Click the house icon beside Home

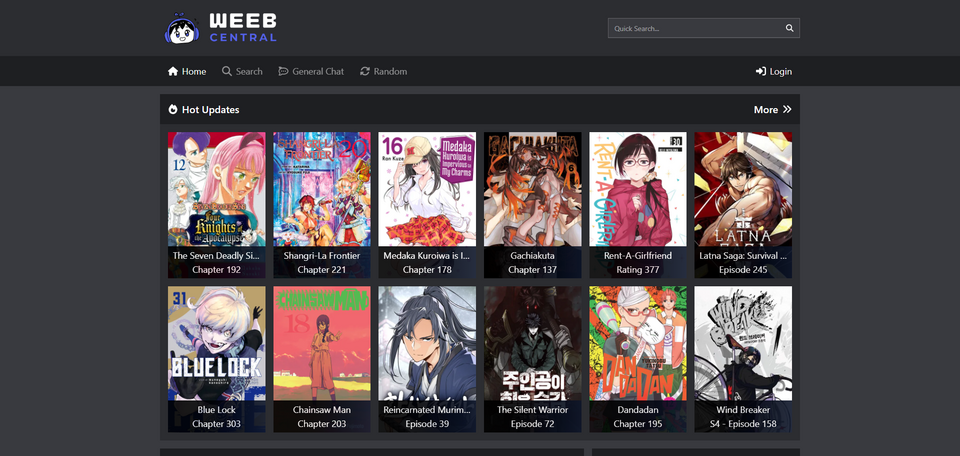[173, 72]
